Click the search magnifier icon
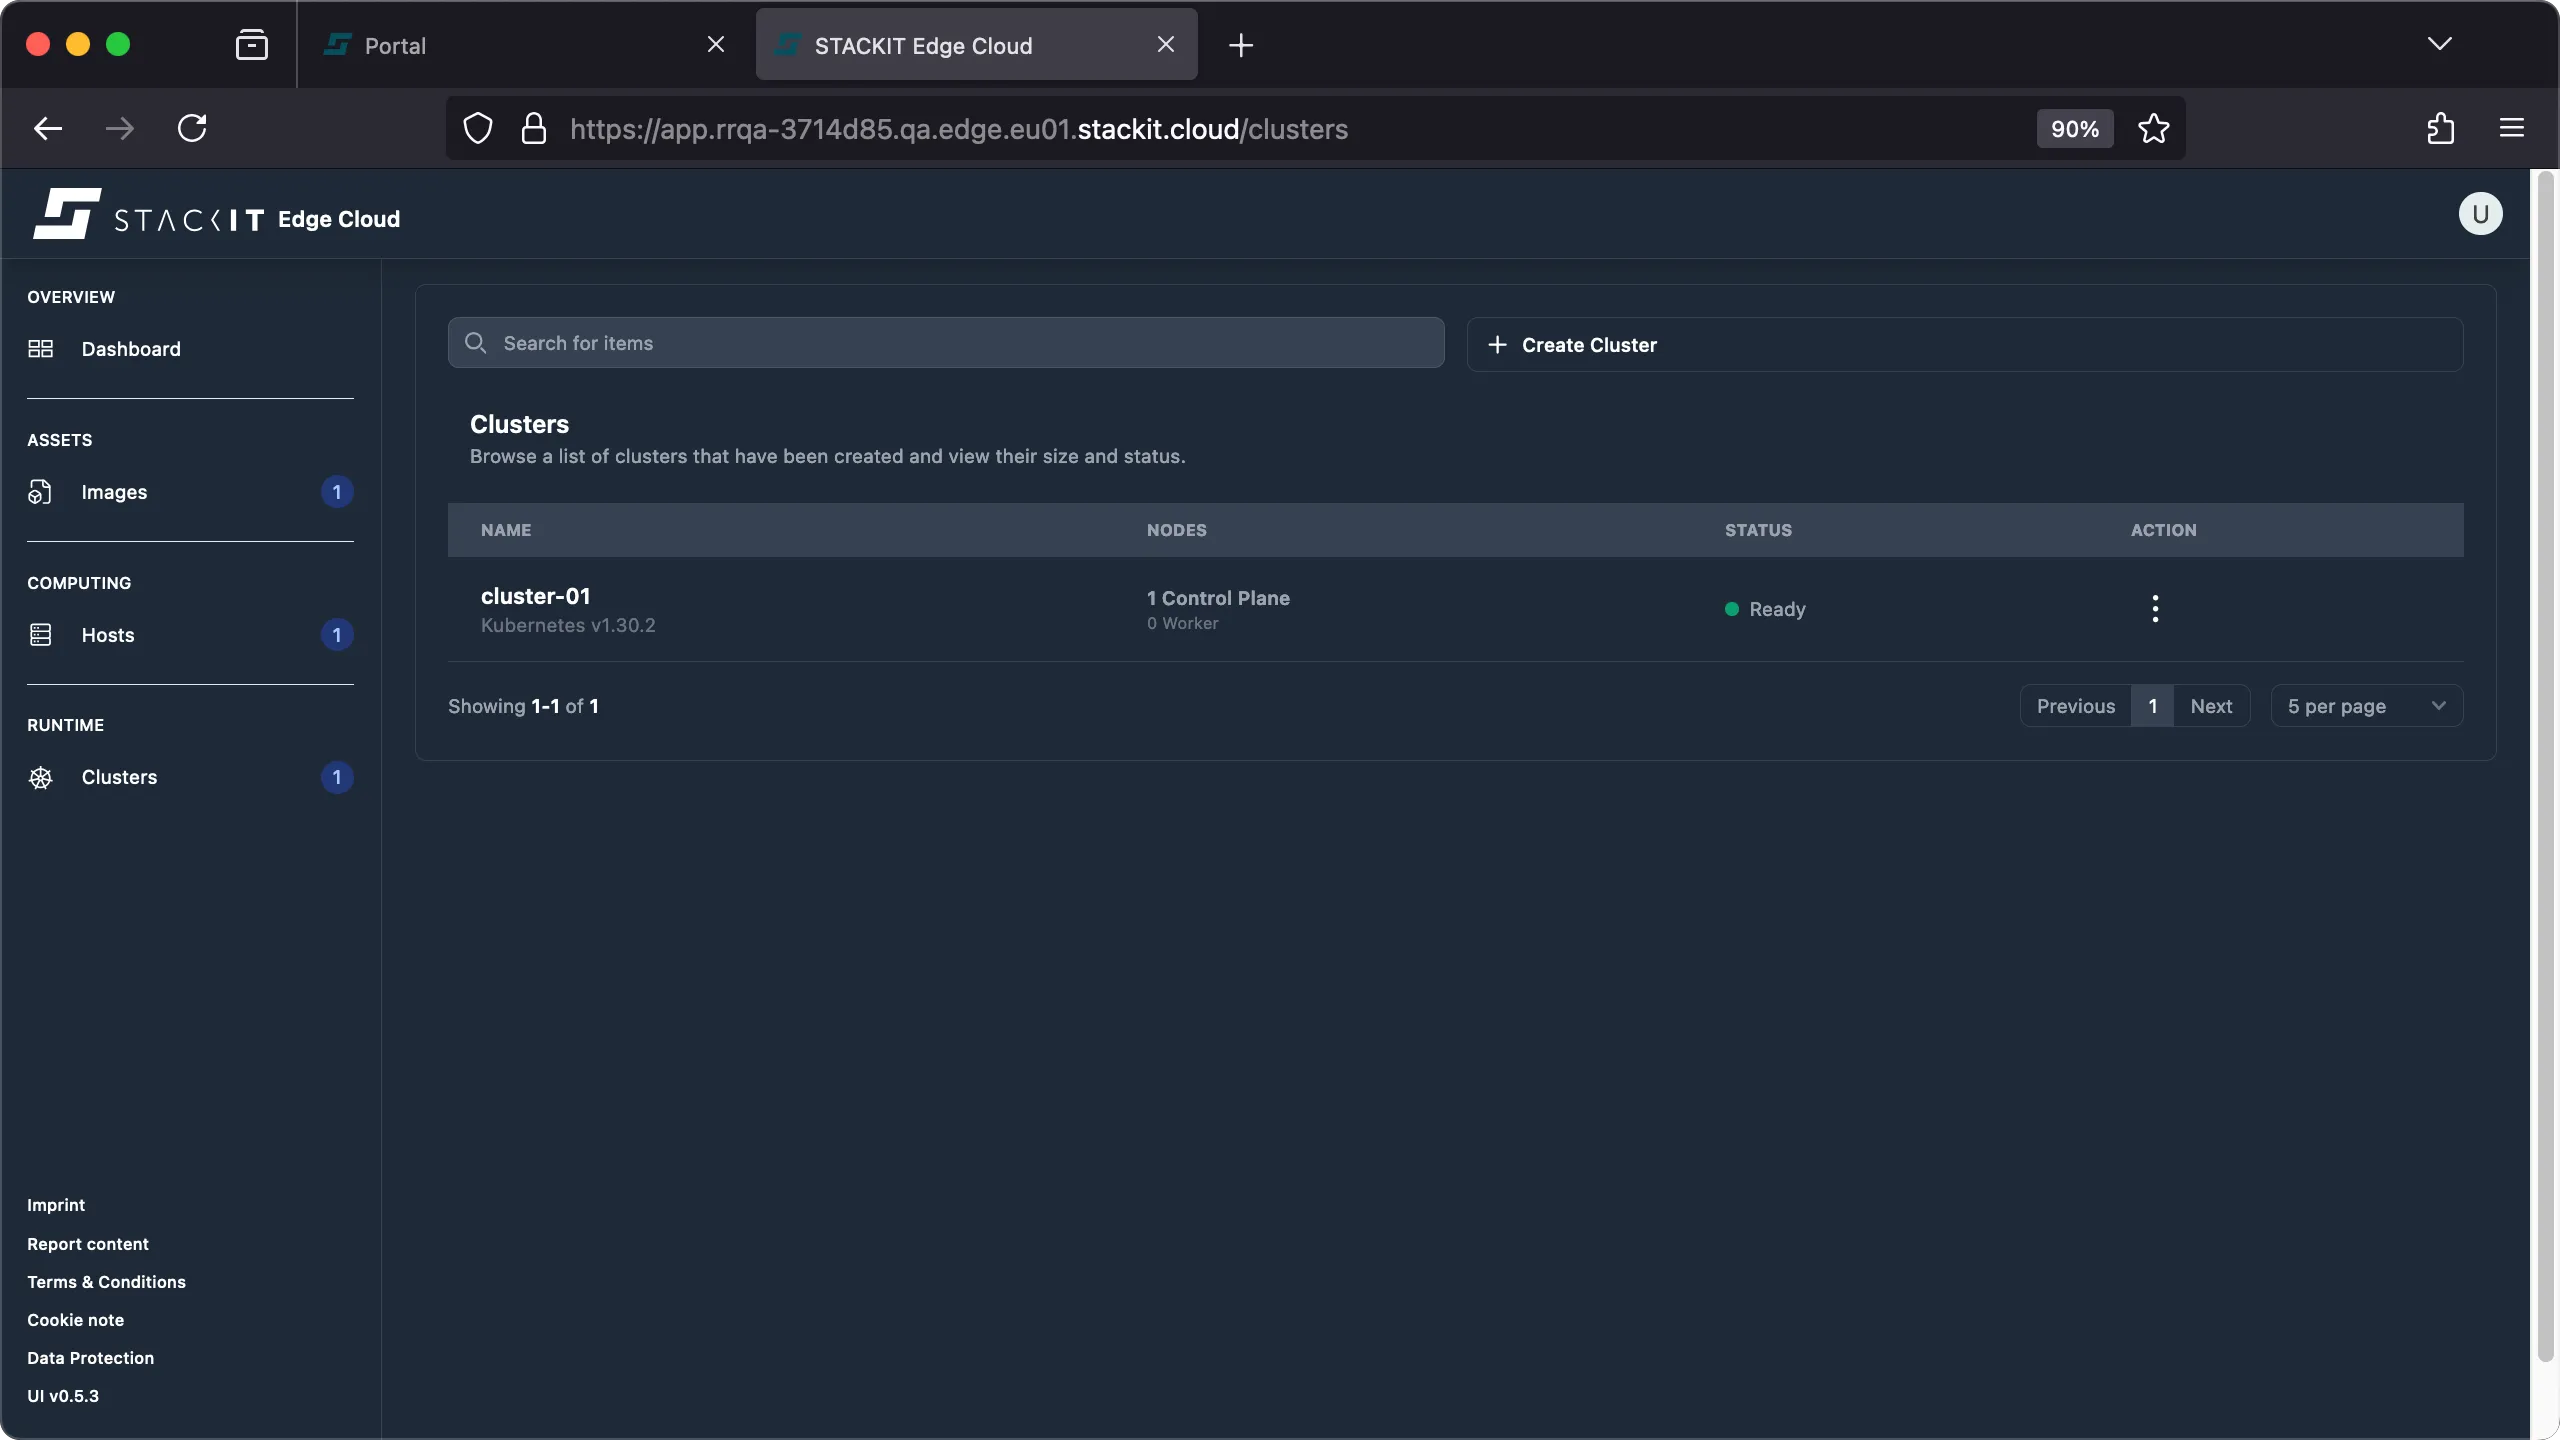Image resolution: width=2560 pixels, height=1440 pixels. point(475,342)
